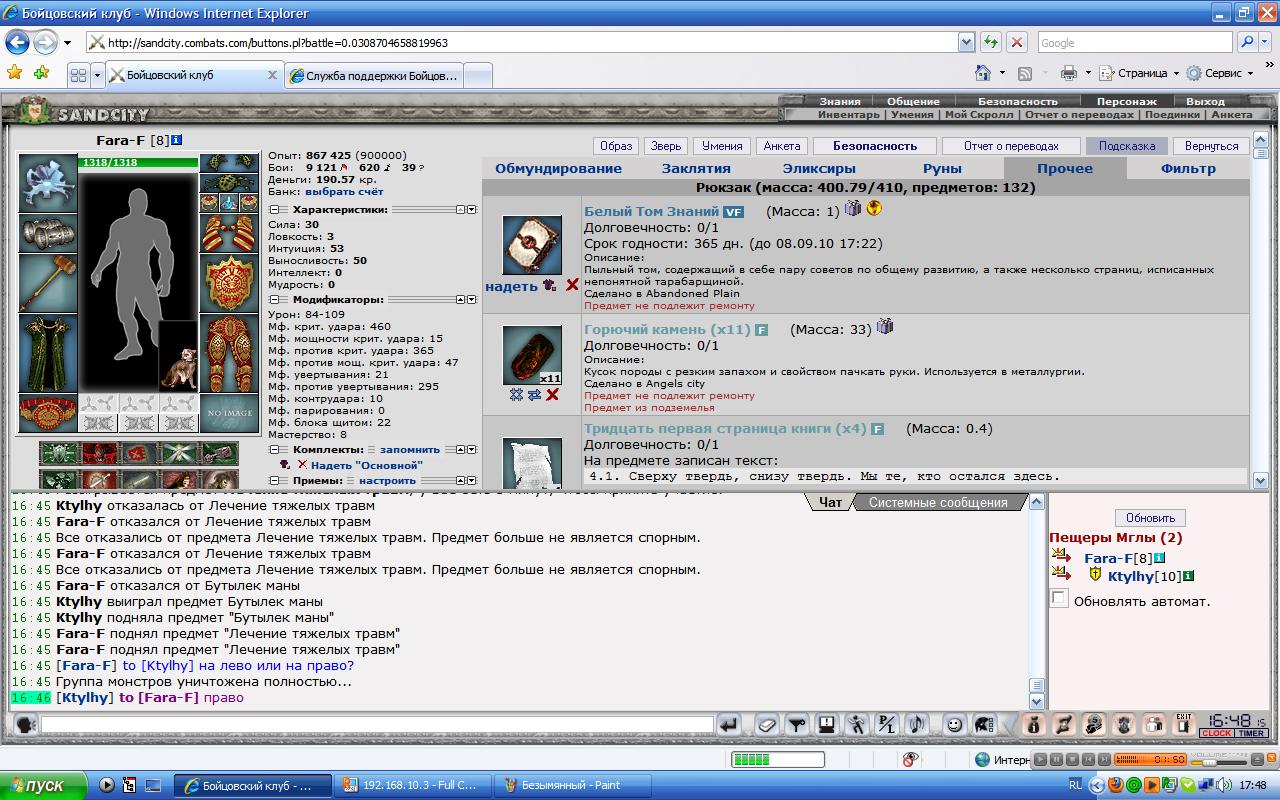Click the Отчет о переводах button
Image resolution: width=1280 pixels, height=800 pixels.
(1012, 146)
